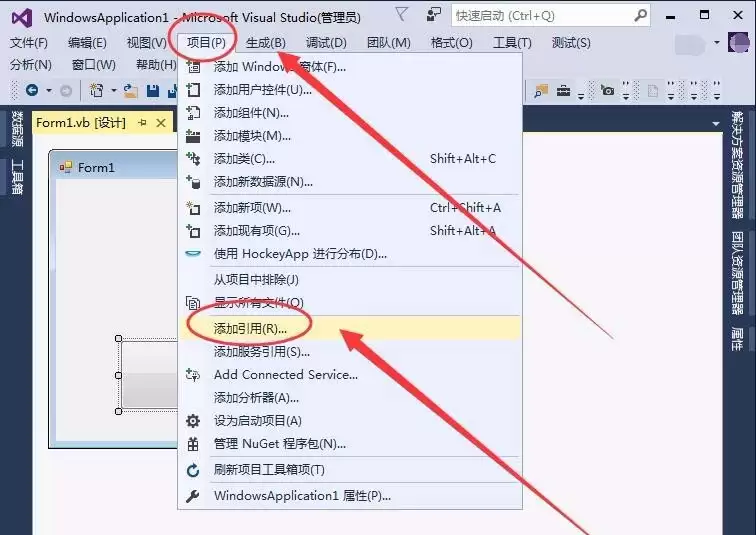Expand the rightmost toolbar overflow arrow
Screen dimensions: 756x535
pyautogui.click(x=716, y=91)
